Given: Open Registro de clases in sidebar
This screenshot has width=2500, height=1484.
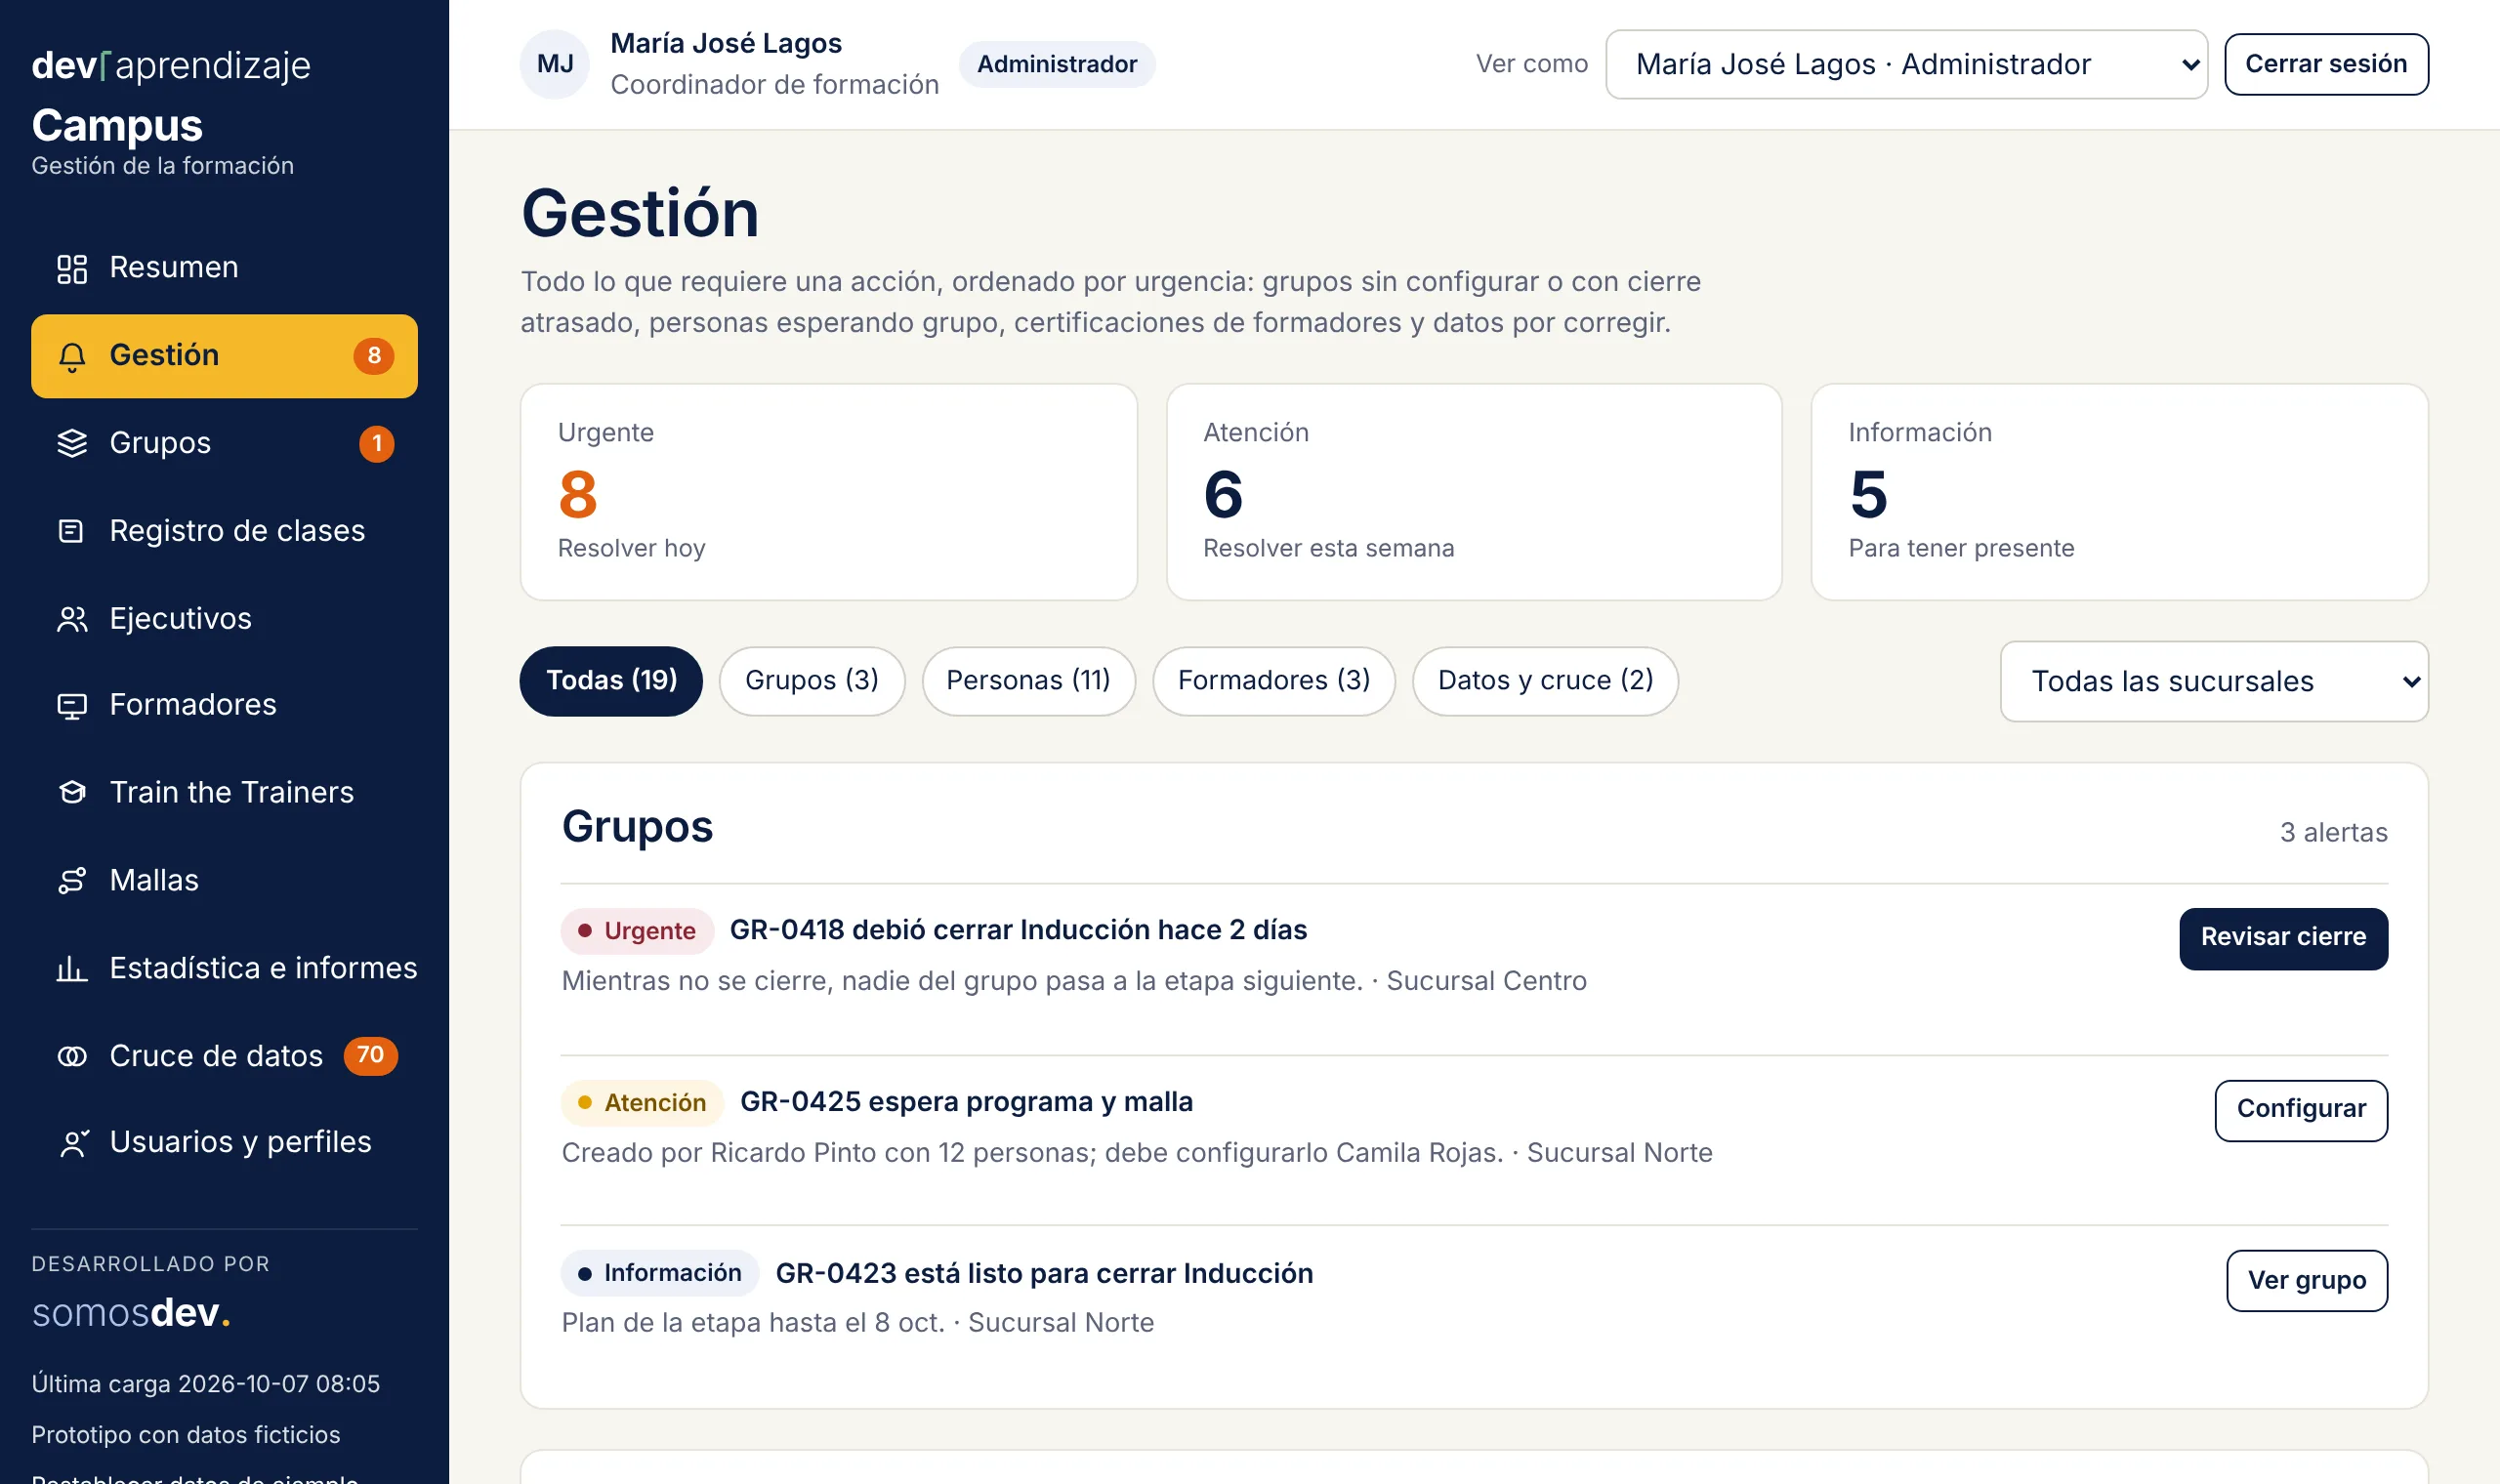Looking at the screenshot, I should click(224, 531).
